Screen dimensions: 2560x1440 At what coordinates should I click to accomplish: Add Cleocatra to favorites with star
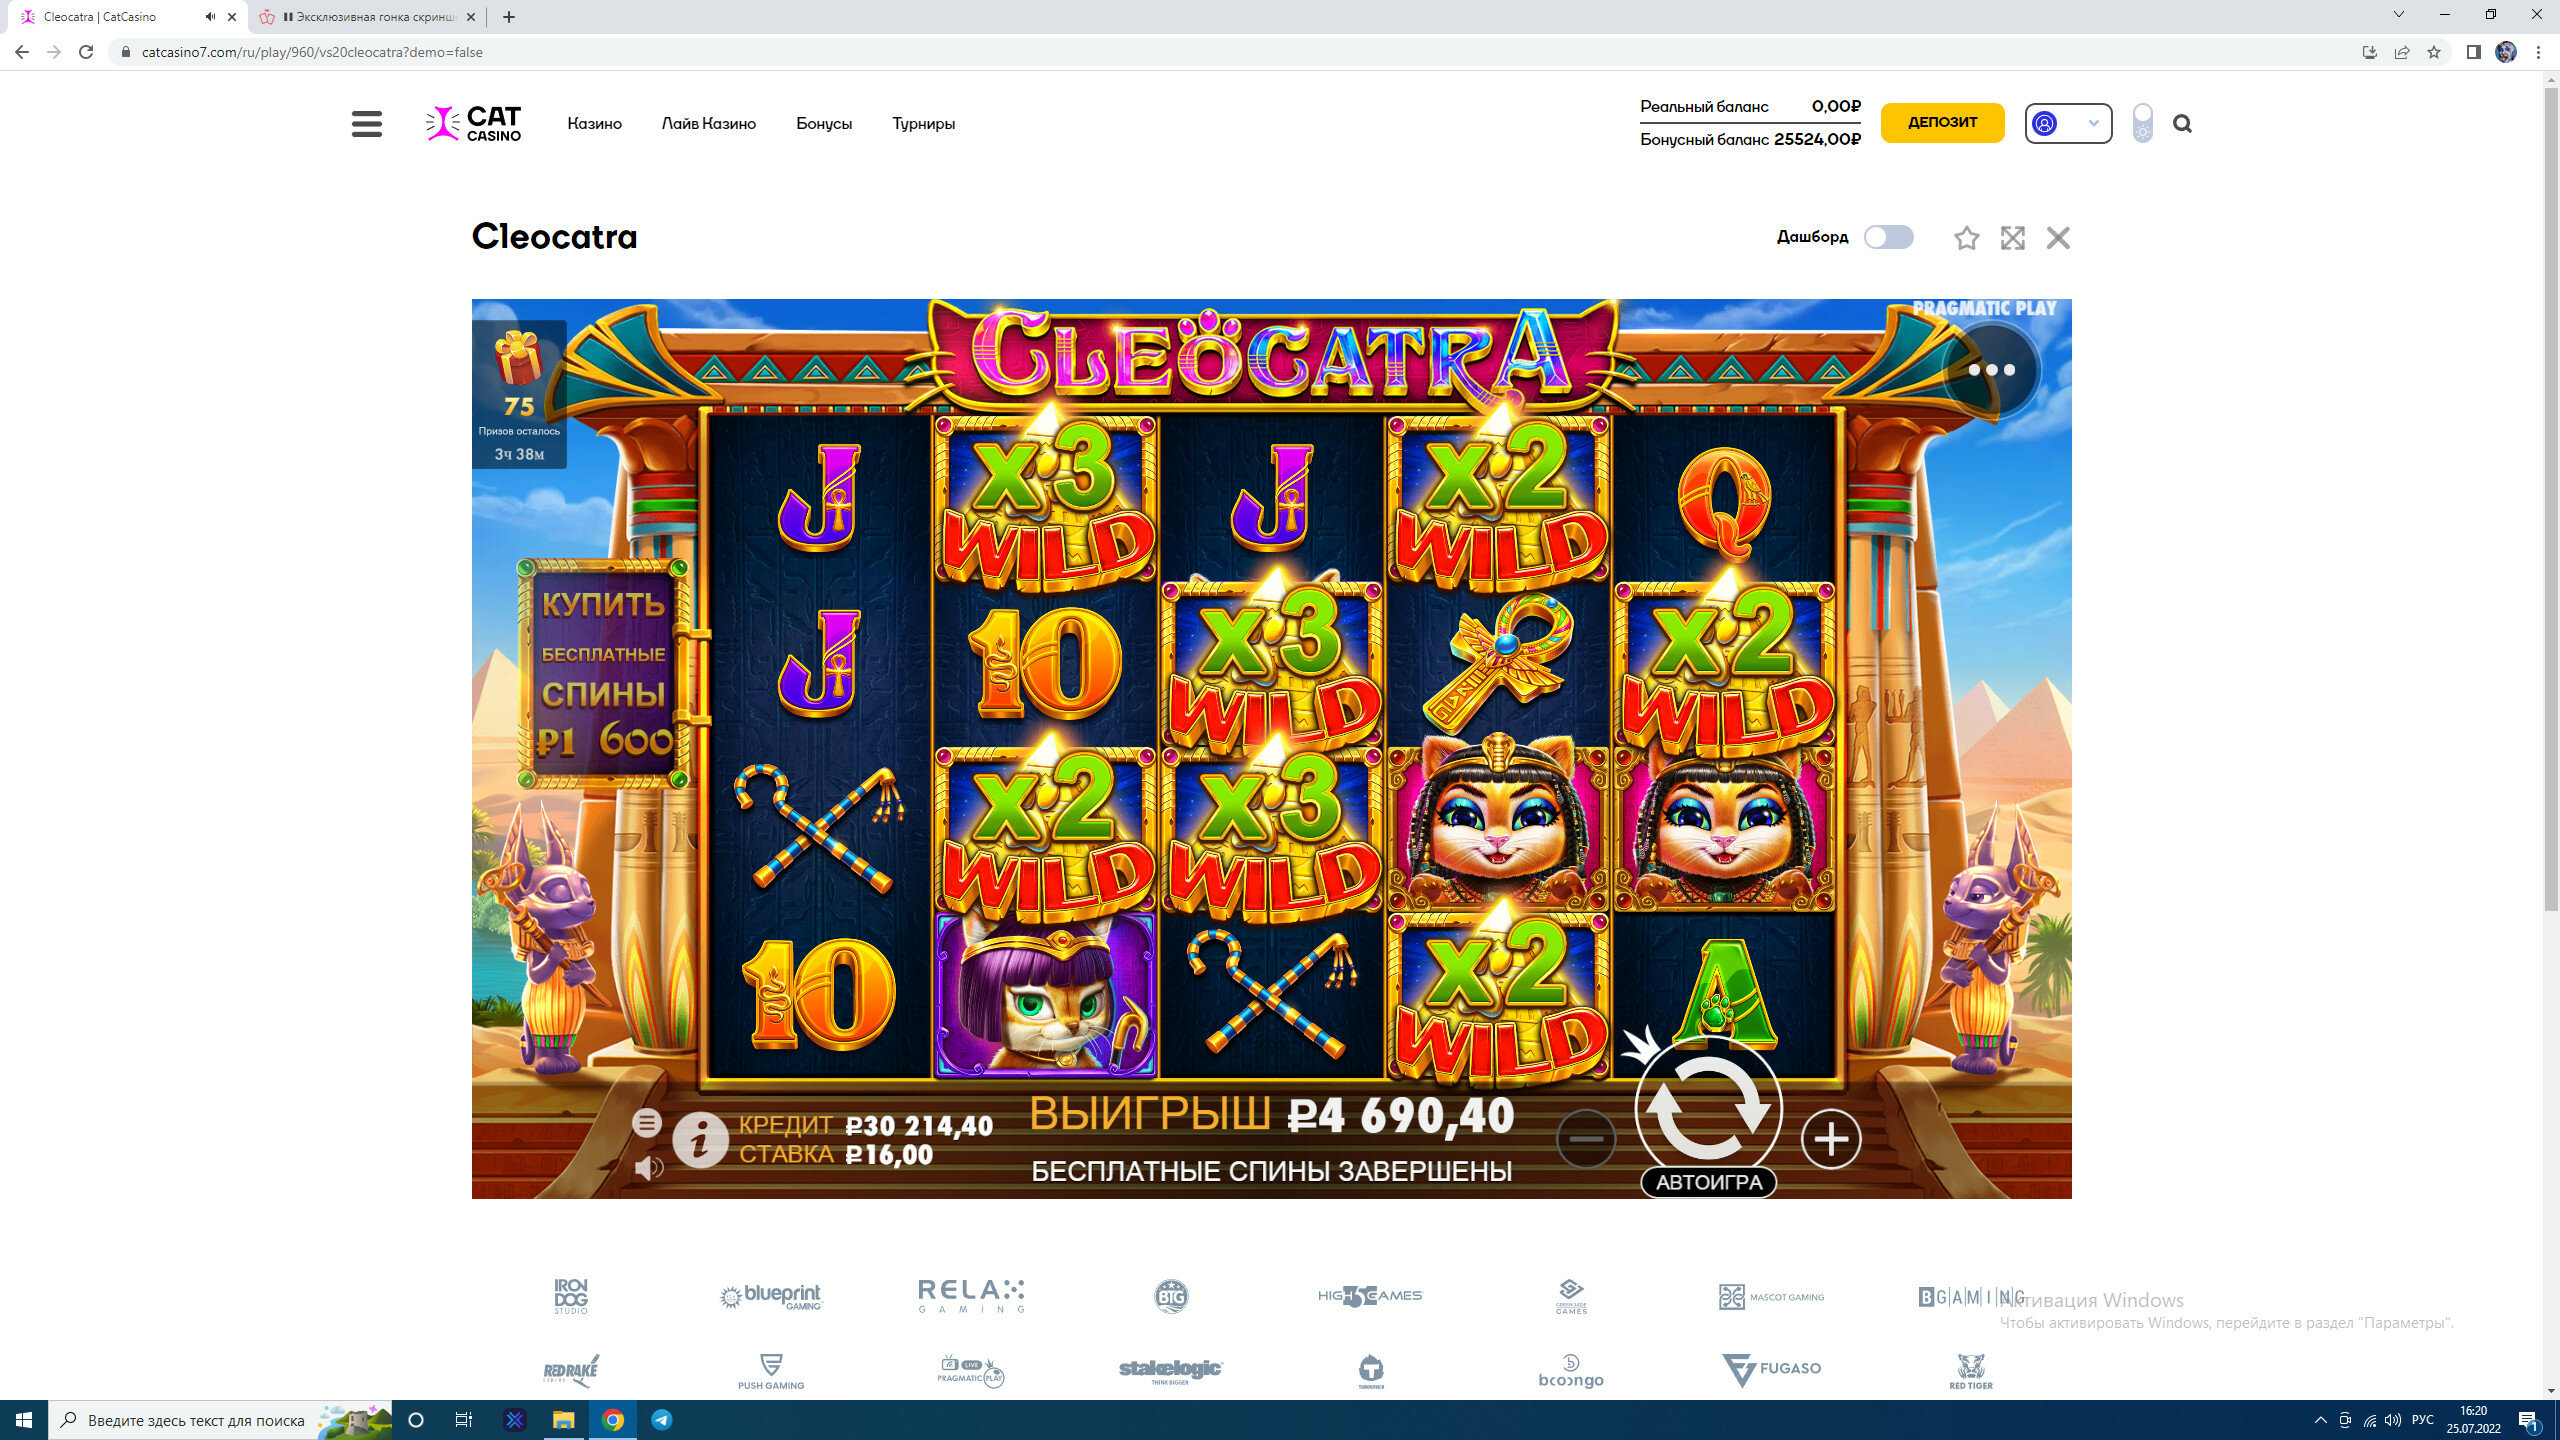coord(1966,238)
